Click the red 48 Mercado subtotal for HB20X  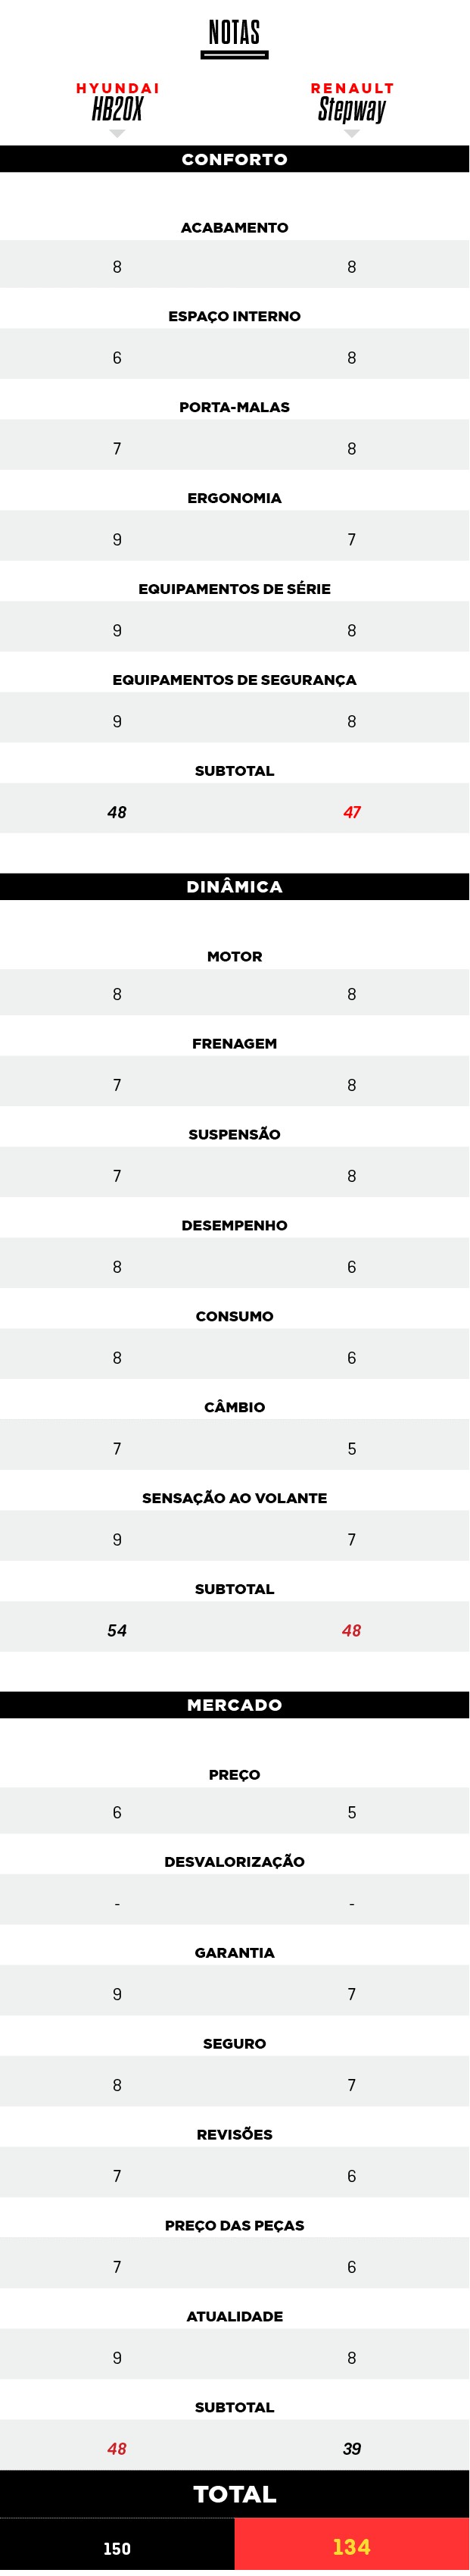[117, 2449]
